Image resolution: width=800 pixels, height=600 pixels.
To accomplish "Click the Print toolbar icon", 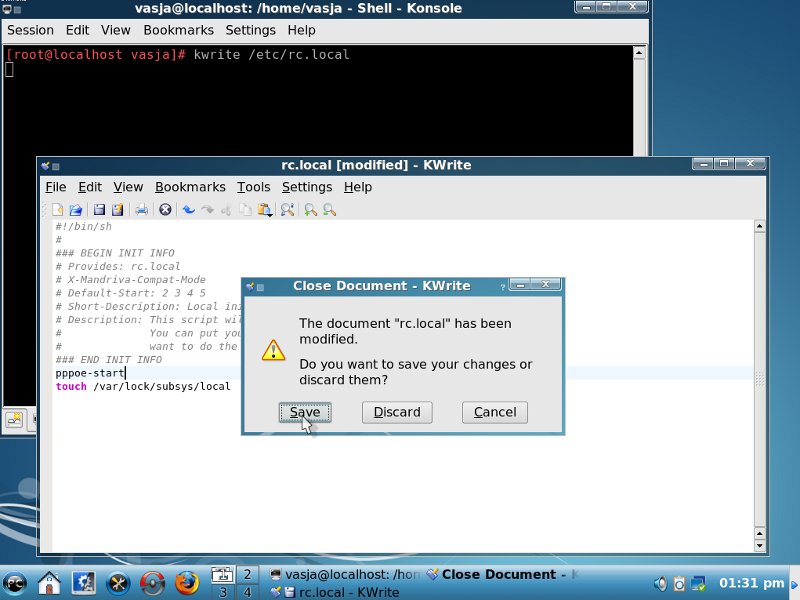I will (142, 210).
